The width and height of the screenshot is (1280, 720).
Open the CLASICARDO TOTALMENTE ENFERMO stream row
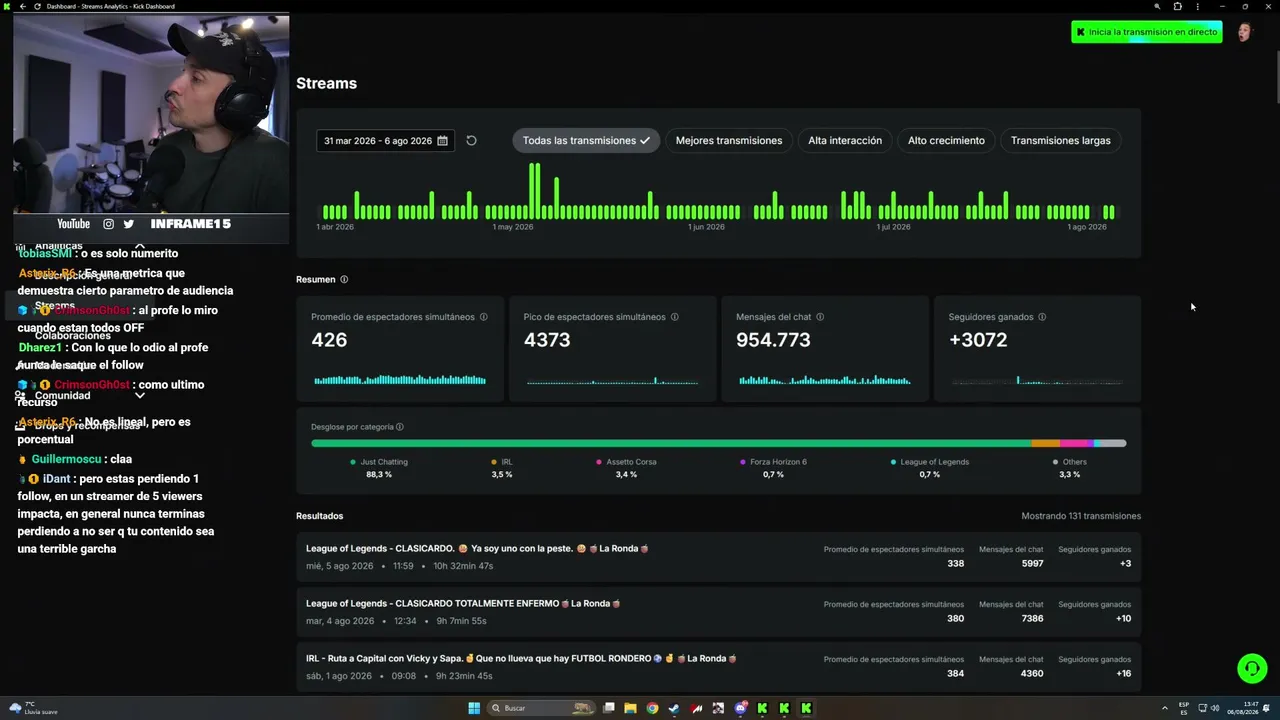coord(718,612)
